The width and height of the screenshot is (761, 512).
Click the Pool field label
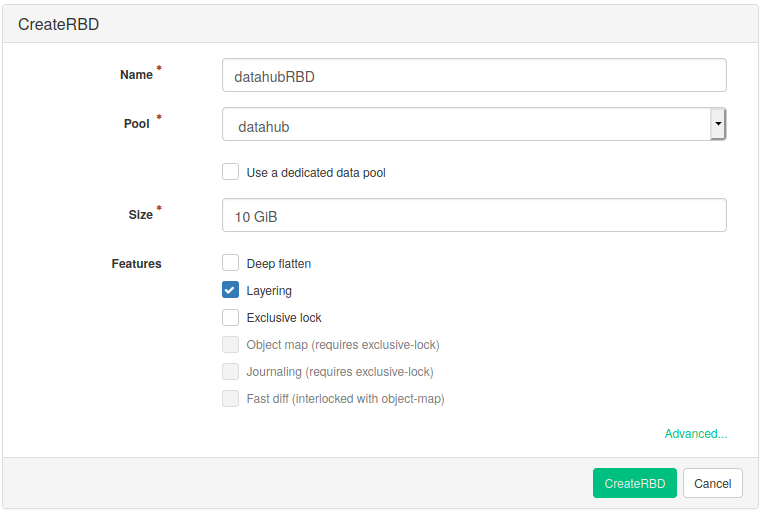click(x=136, y=124)
